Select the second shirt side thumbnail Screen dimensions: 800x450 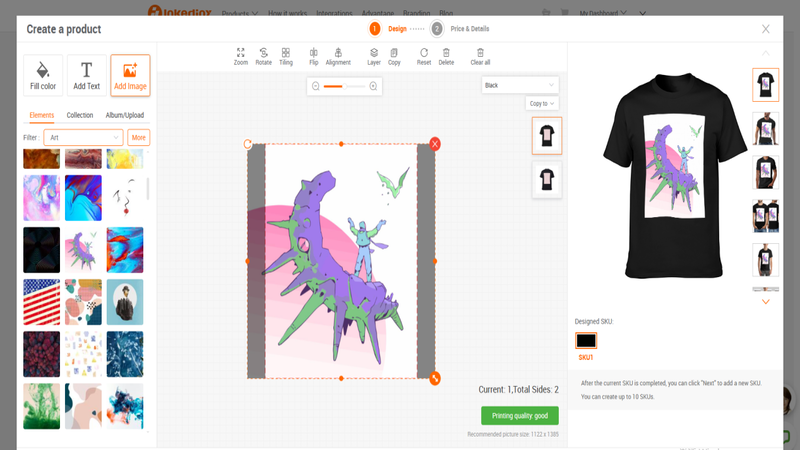click(x=547, y=180)
